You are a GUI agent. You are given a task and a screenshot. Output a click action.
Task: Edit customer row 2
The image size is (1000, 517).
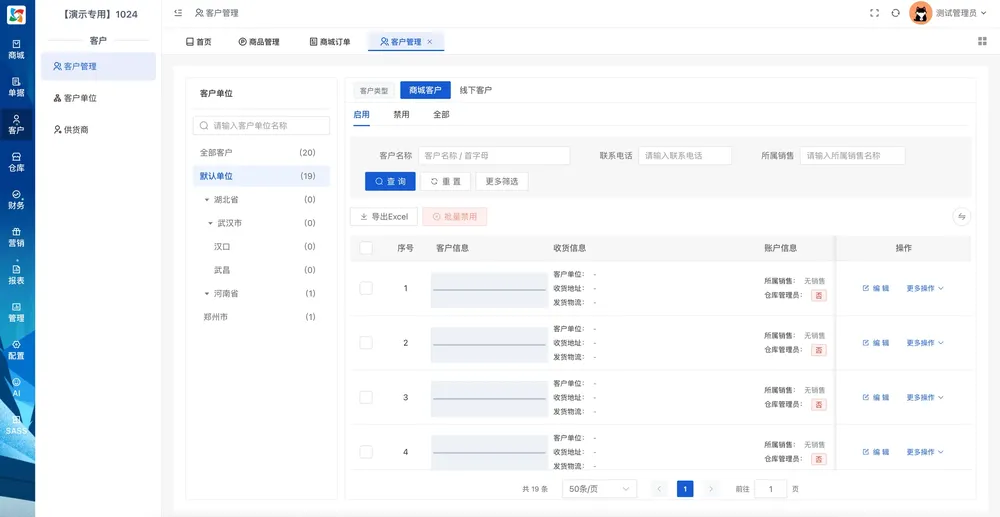876,342
